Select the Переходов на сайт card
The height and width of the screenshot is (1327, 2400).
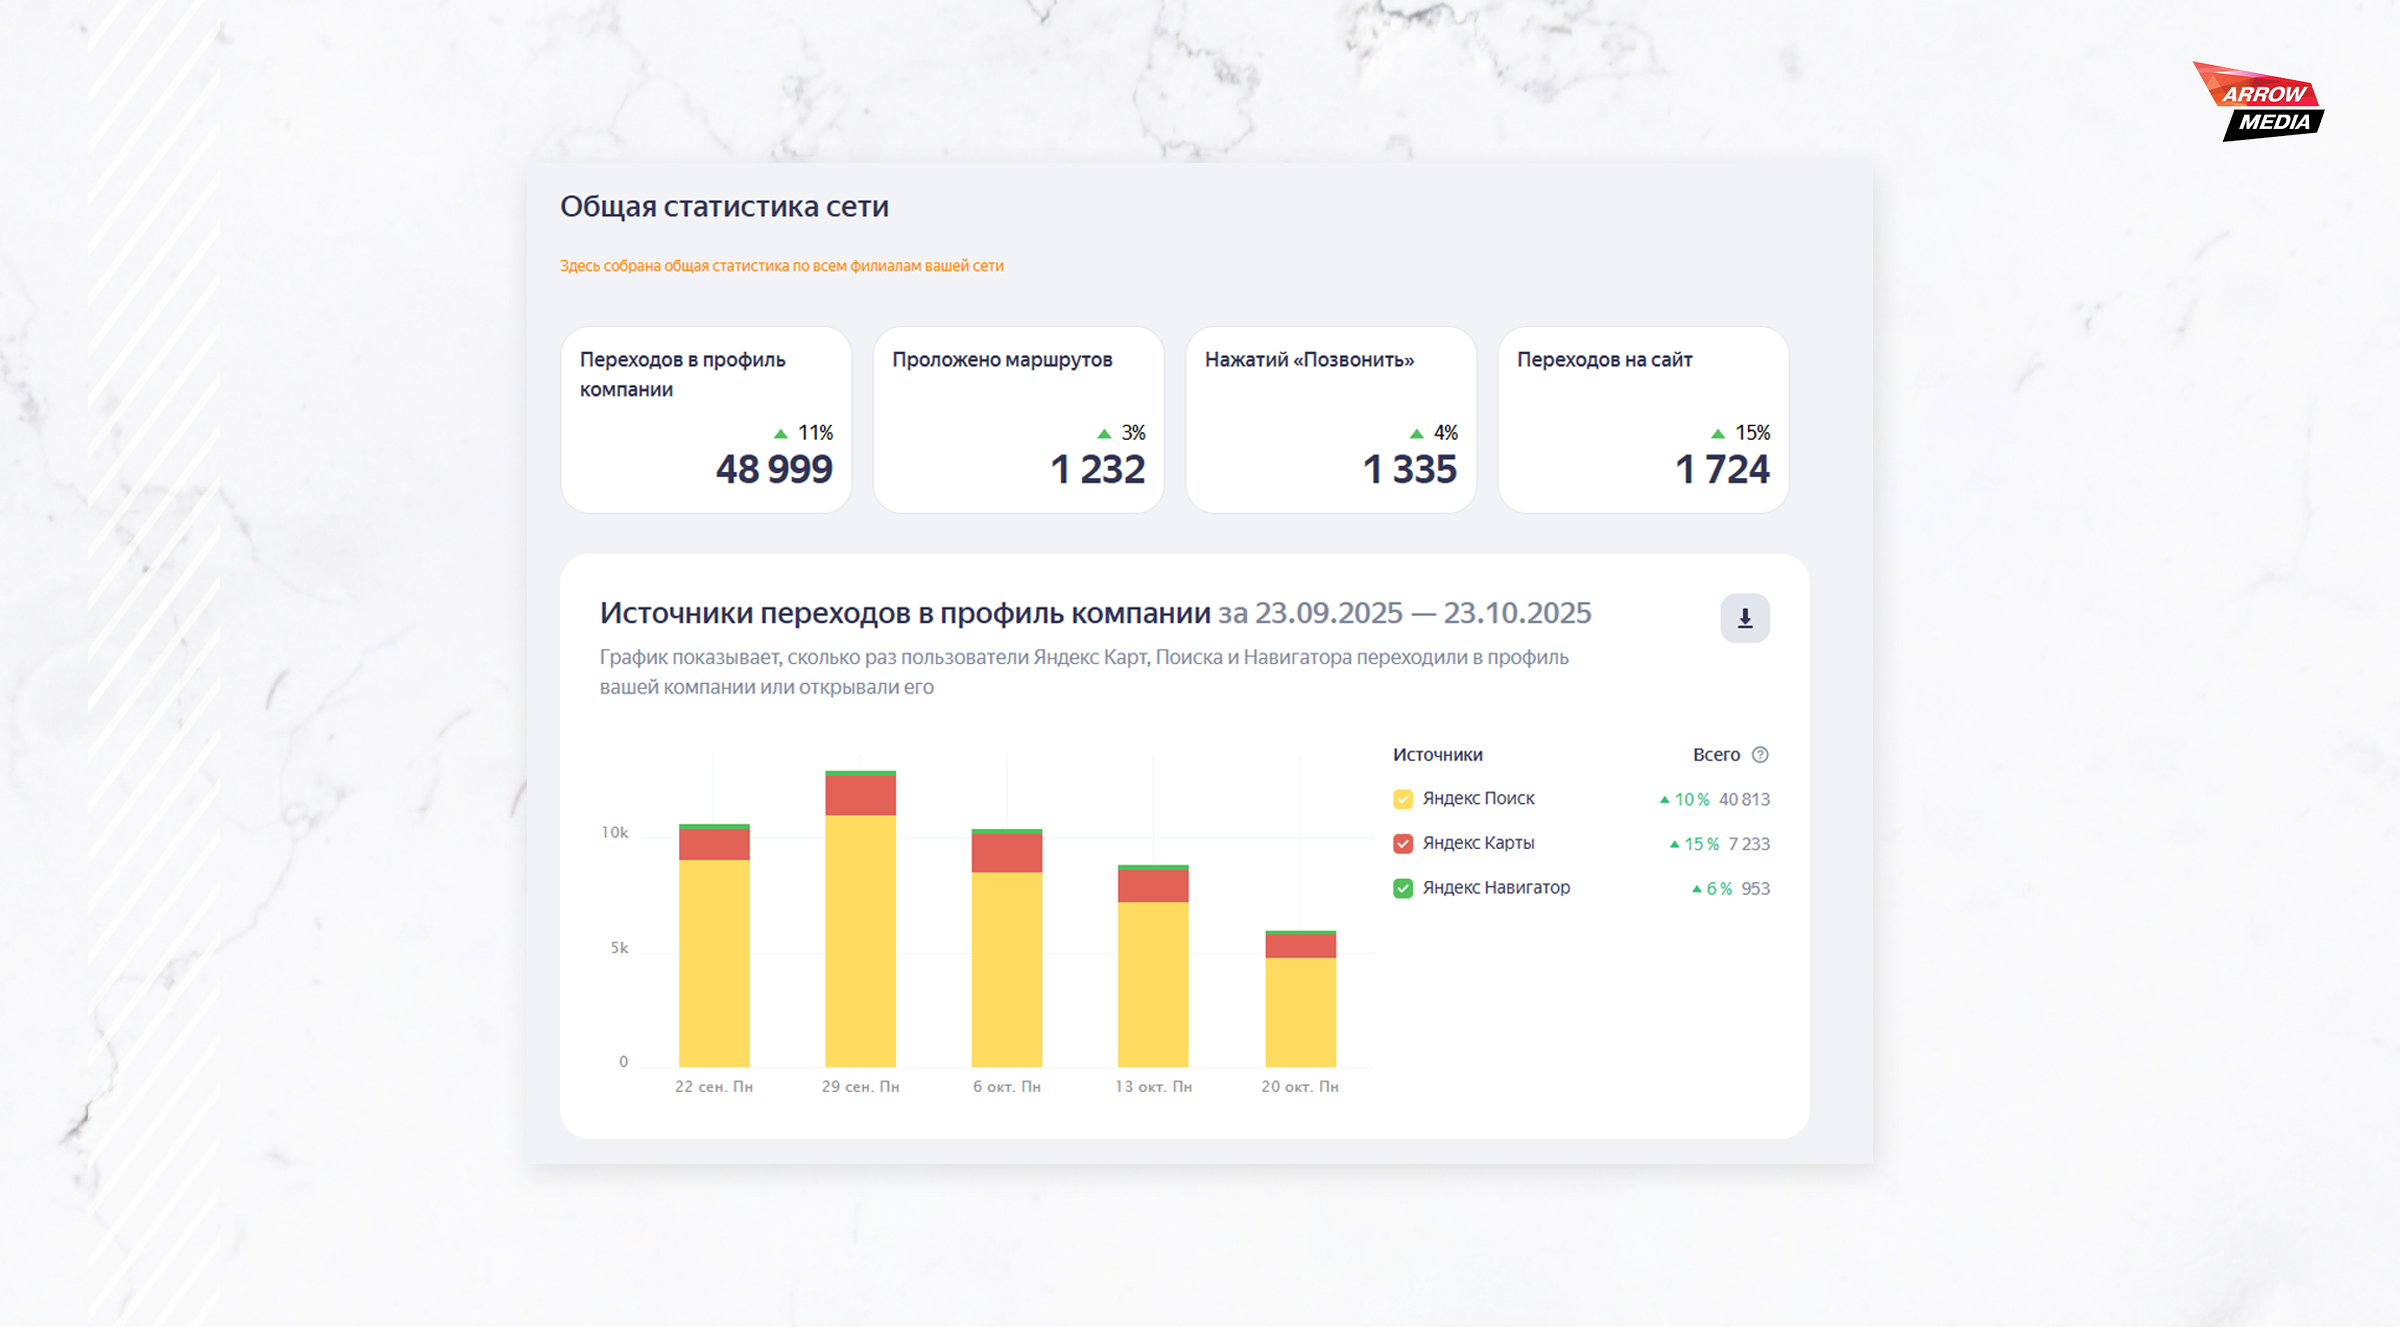pos(1643,420)
